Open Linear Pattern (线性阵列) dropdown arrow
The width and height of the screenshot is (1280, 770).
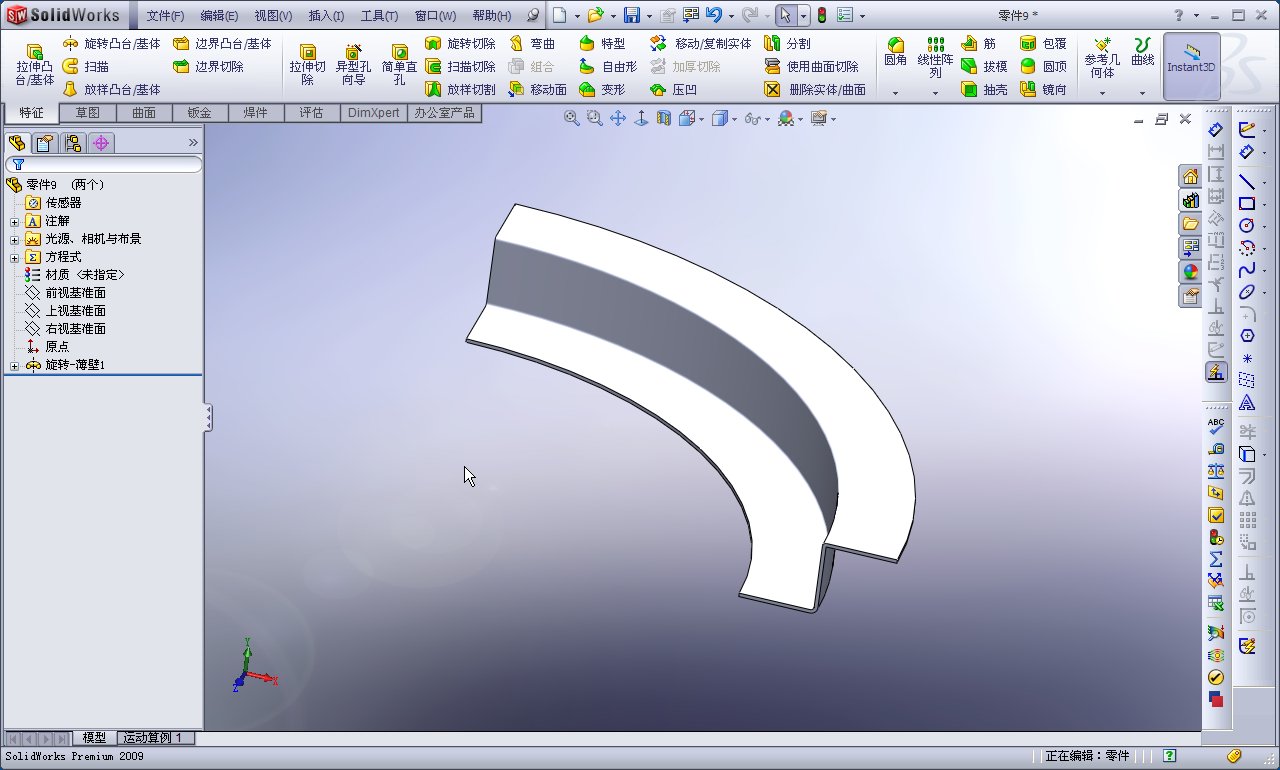(x=935, y=93)
